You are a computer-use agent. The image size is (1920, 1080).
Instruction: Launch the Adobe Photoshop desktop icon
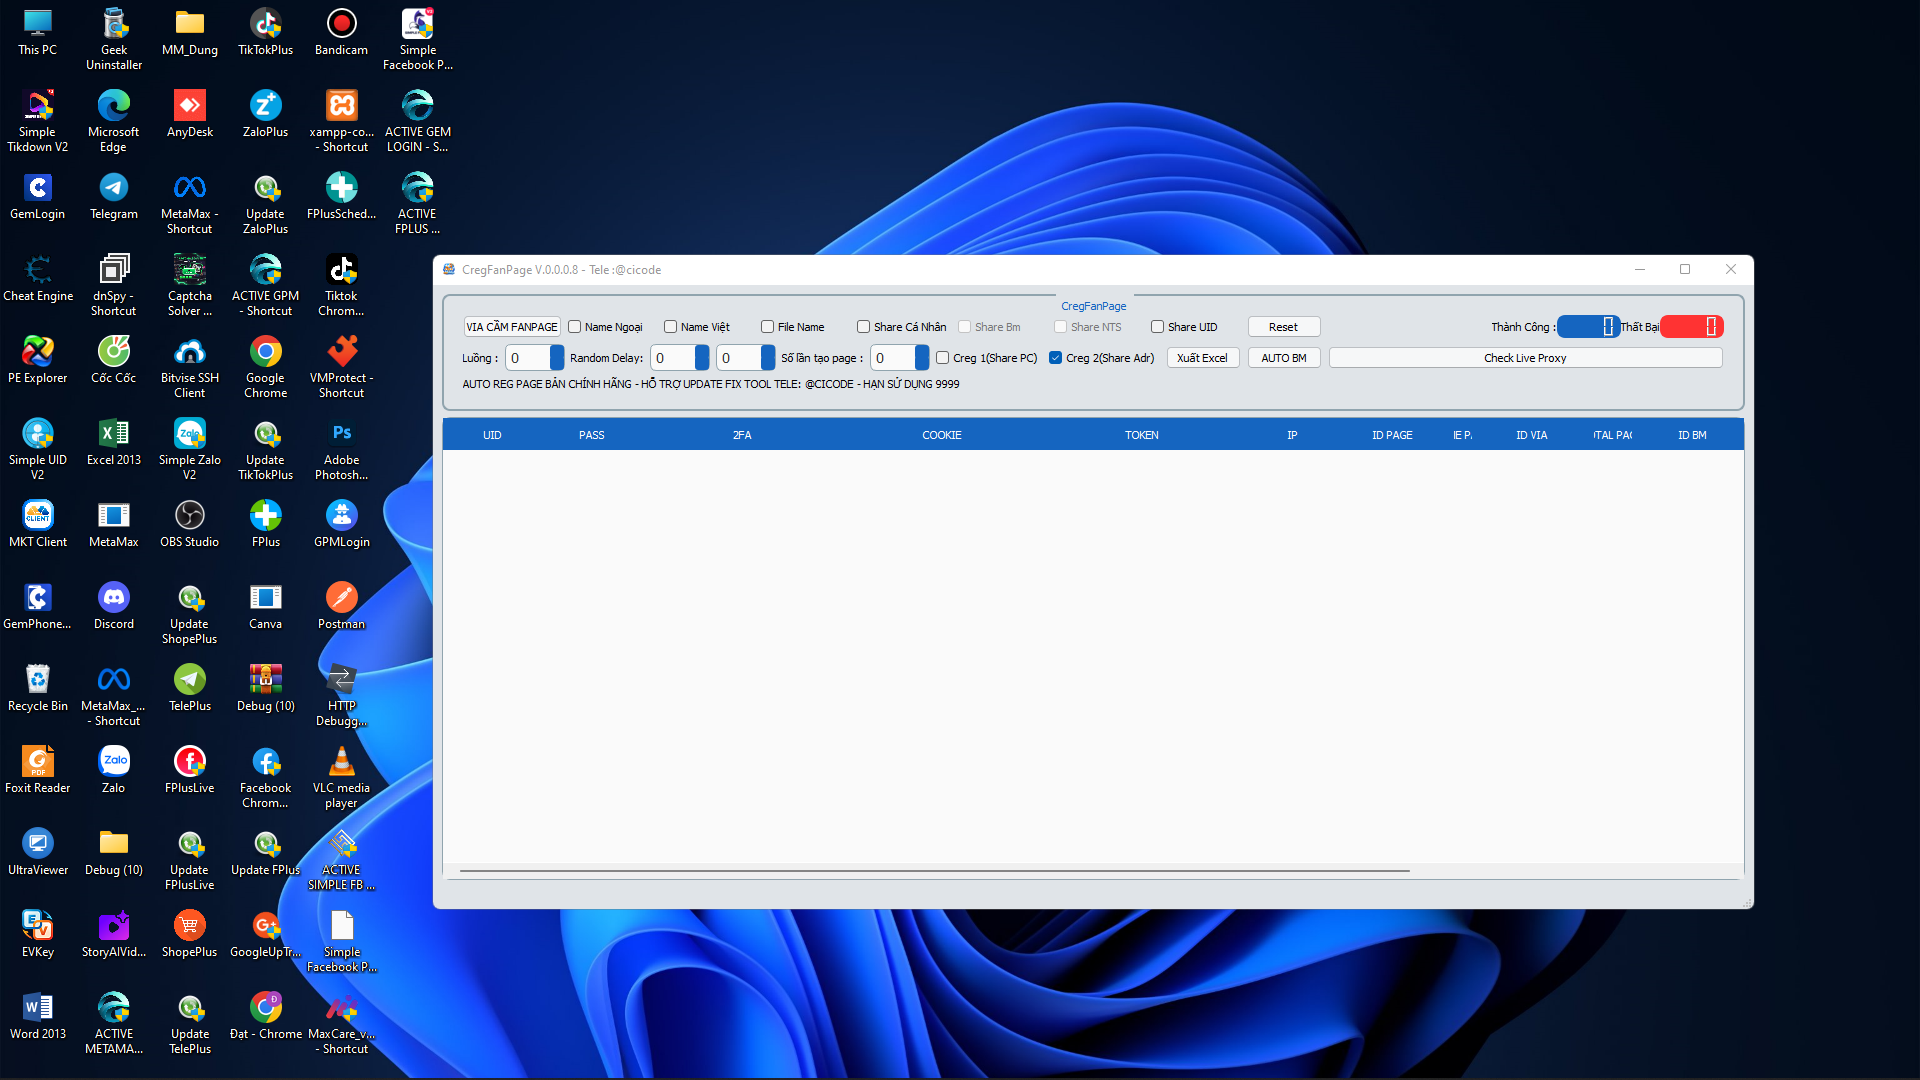(341, 449)
